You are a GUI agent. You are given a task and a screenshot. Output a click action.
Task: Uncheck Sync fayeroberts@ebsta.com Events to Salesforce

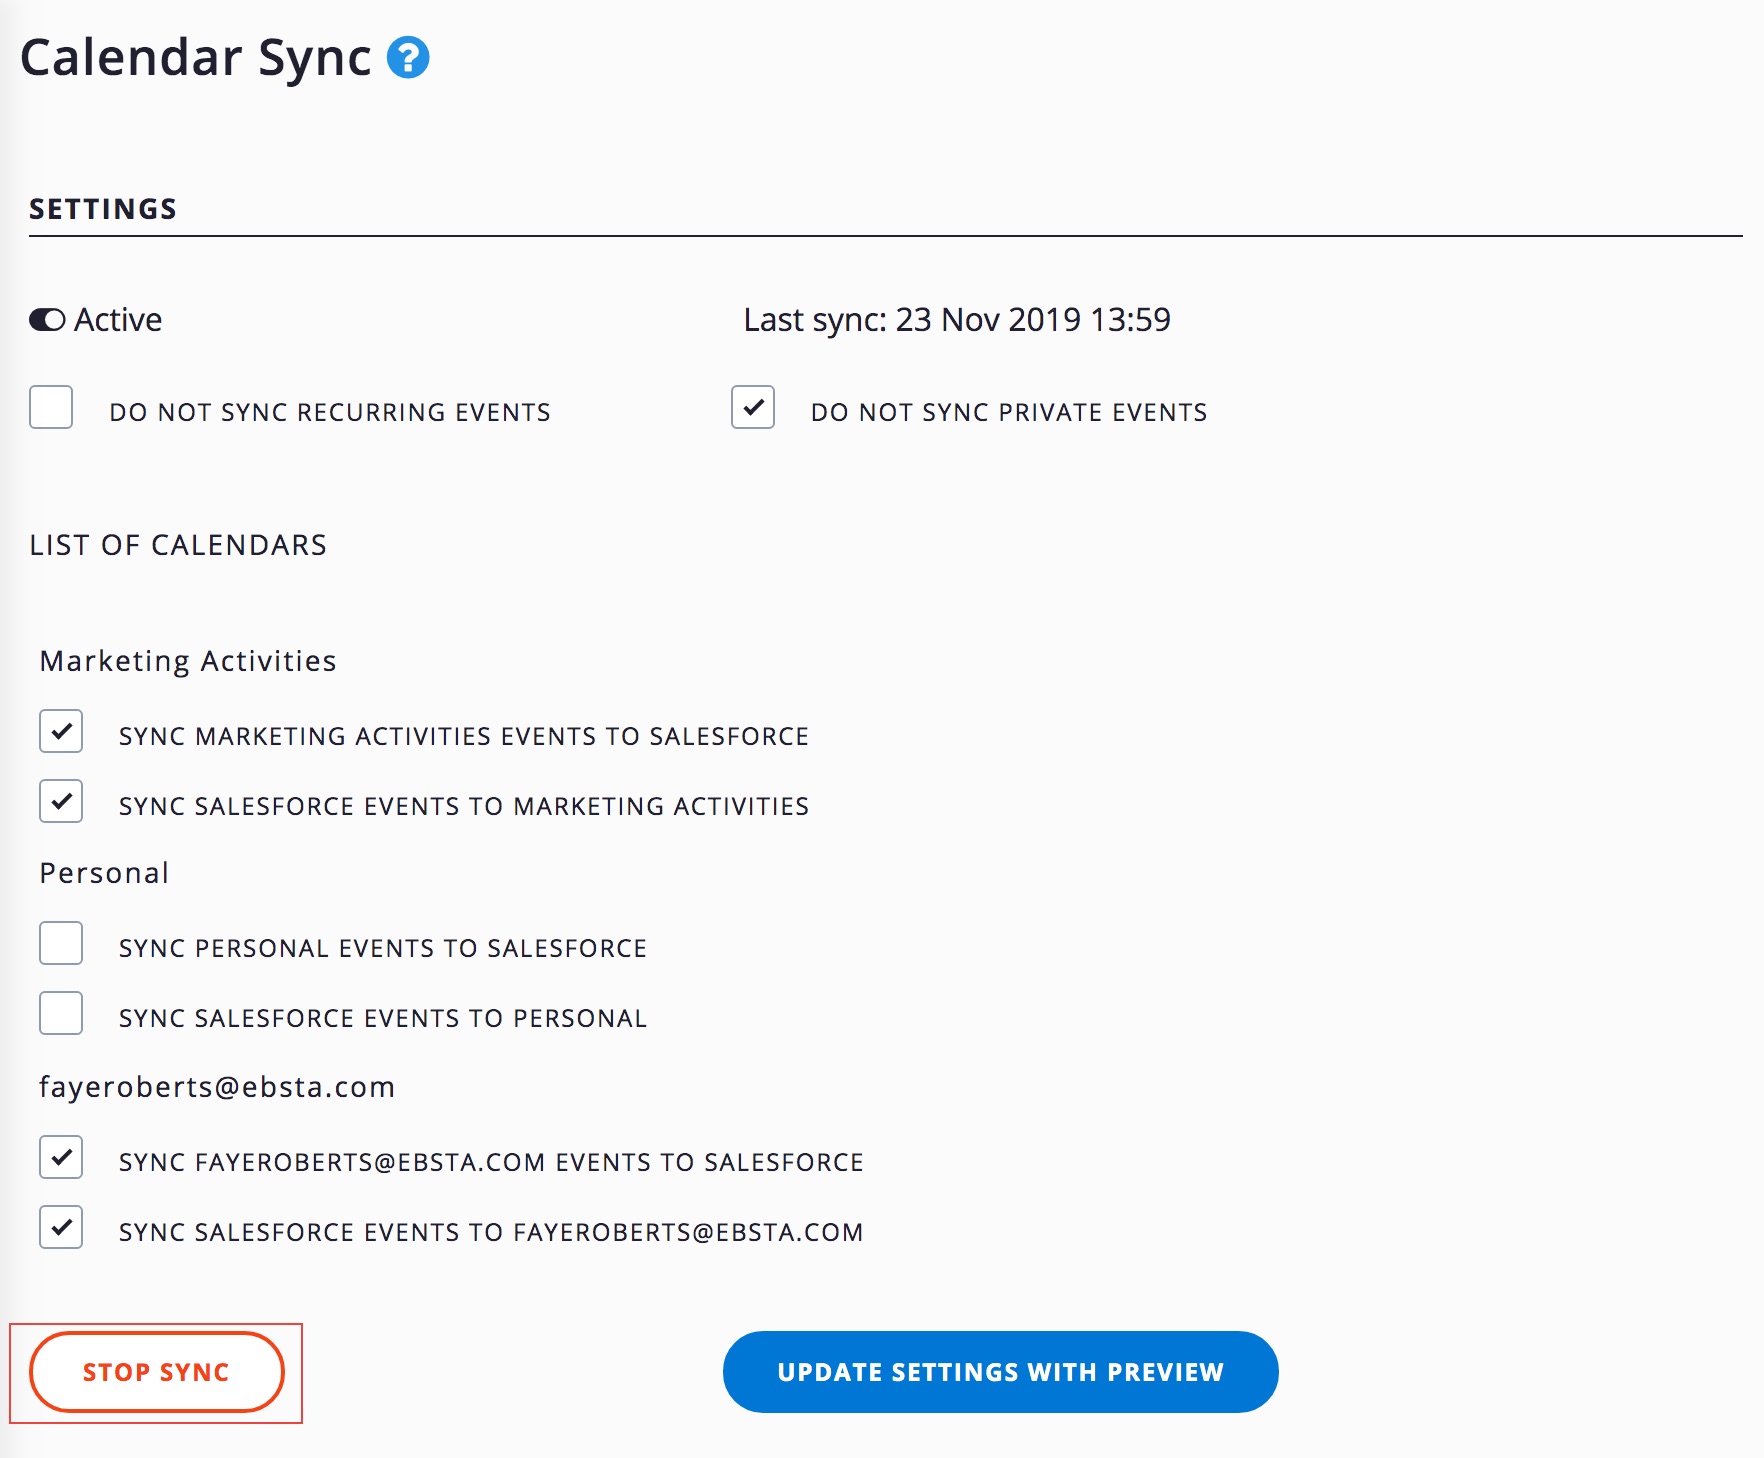[x=61, y=1157]
